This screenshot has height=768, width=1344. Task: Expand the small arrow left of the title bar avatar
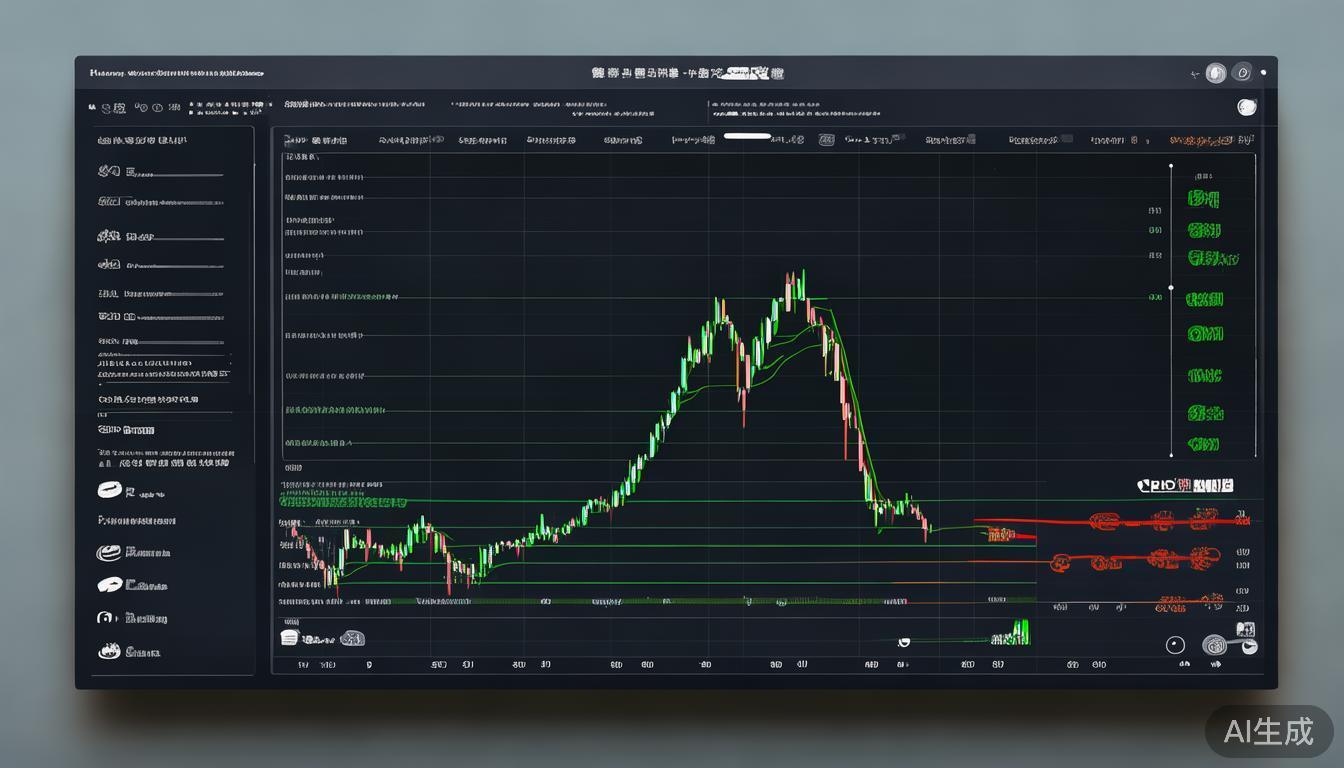(x=1194, y=74)
